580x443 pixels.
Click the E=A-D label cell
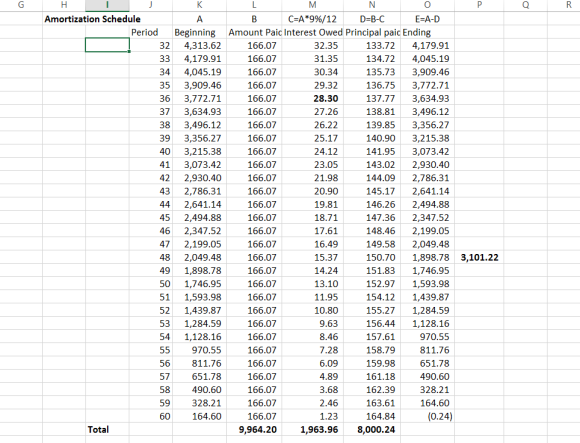[x=427, y=19]
